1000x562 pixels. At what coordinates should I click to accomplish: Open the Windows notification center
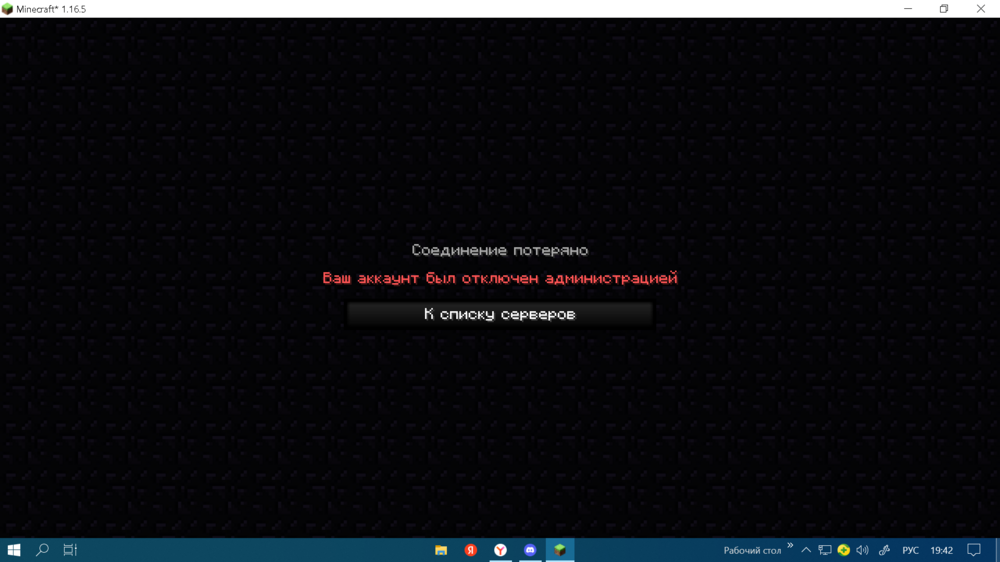click(x=974, y=550)
